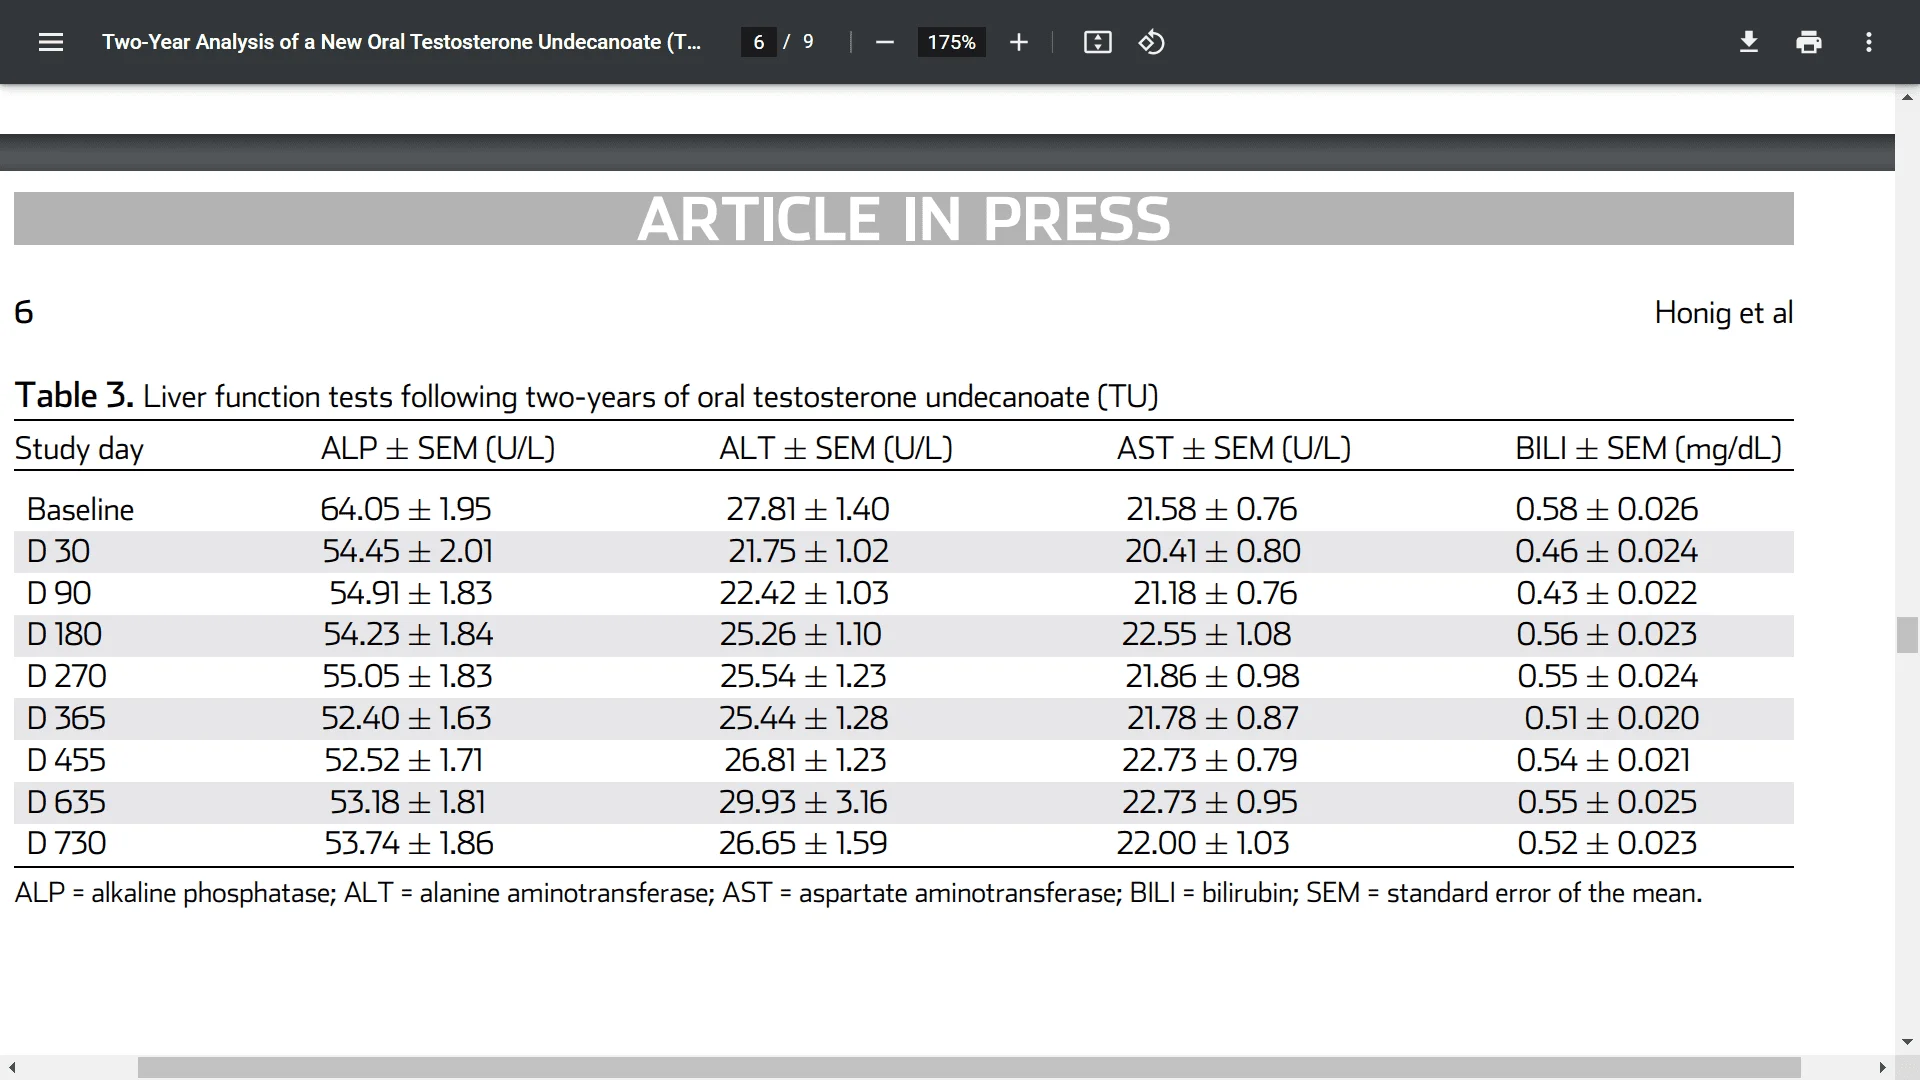1920x1080 pixels.
Task: Click the 'D 455' row label
Action: tap(66, 761)
